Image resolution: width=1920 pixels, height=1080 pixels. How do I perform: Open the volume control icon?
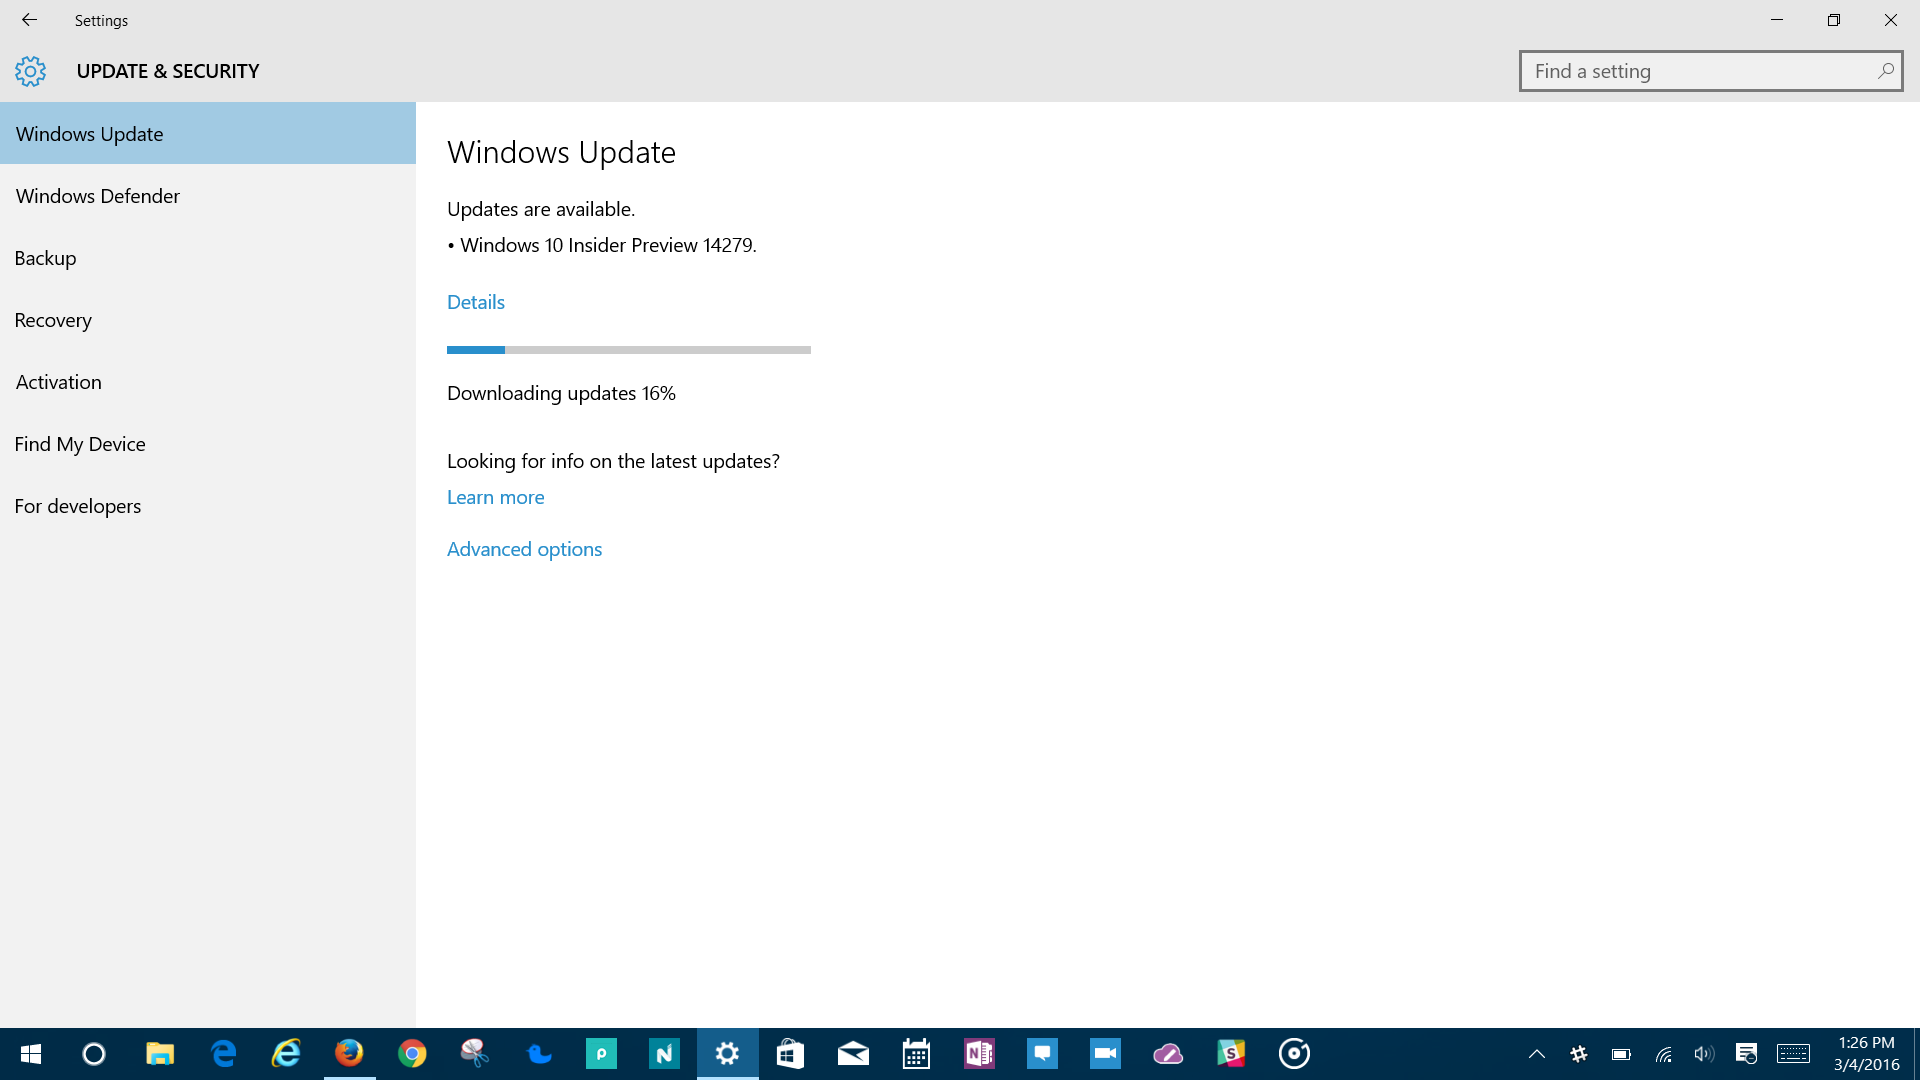click(1704, 1053)
